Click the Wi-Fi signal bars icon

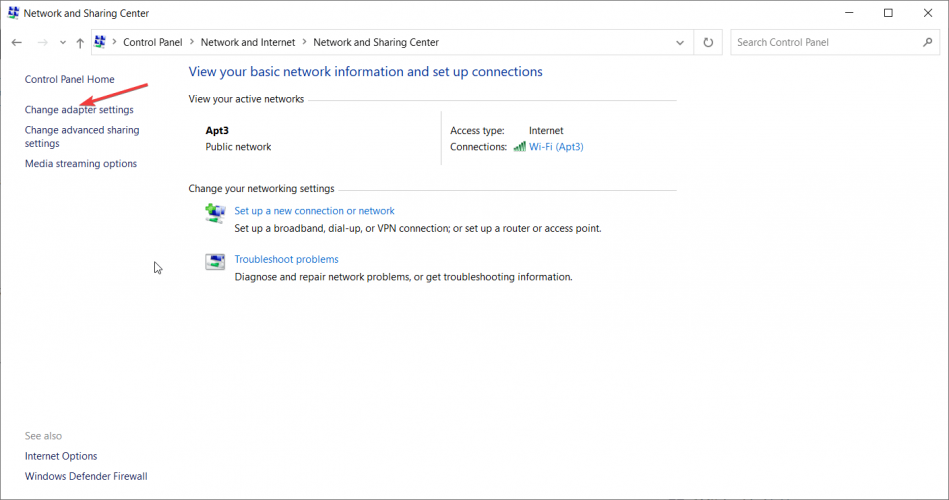(x=519, y=147)
